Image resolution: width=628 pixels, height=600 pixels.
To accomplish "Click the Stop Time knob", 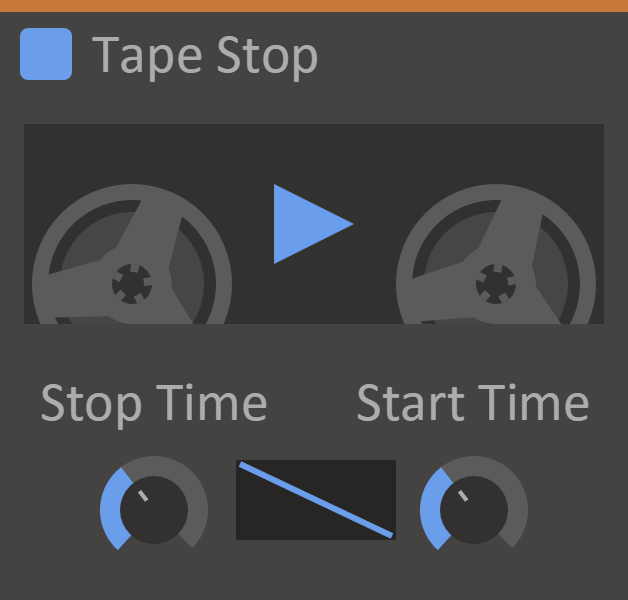I will (153, 509).
